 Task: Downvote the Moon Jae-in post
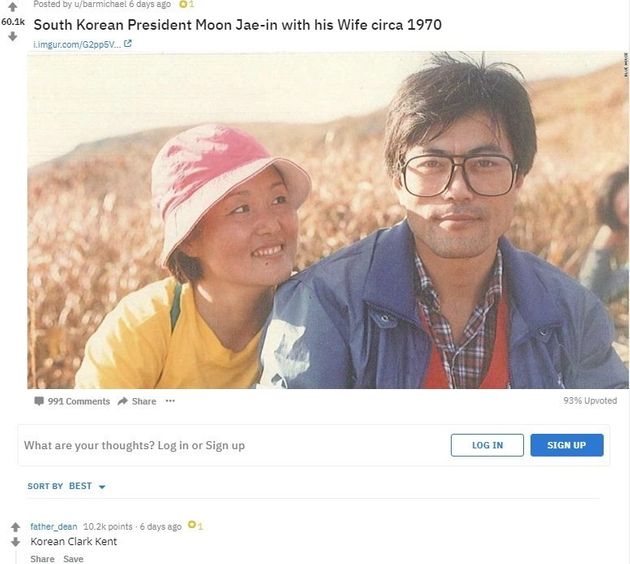tap(14, 36)
